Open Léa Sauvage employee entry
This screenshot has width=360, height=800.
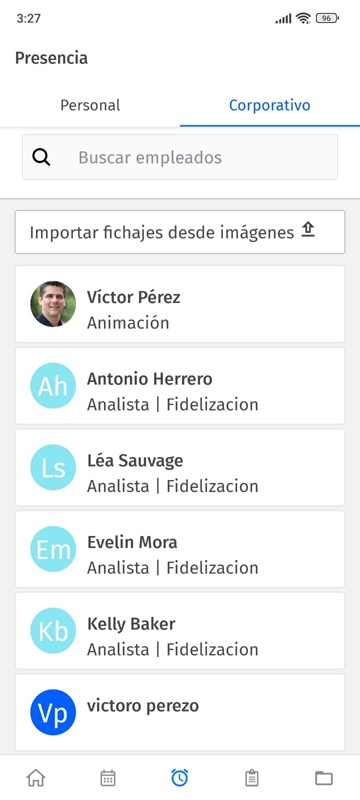[180, 467]
